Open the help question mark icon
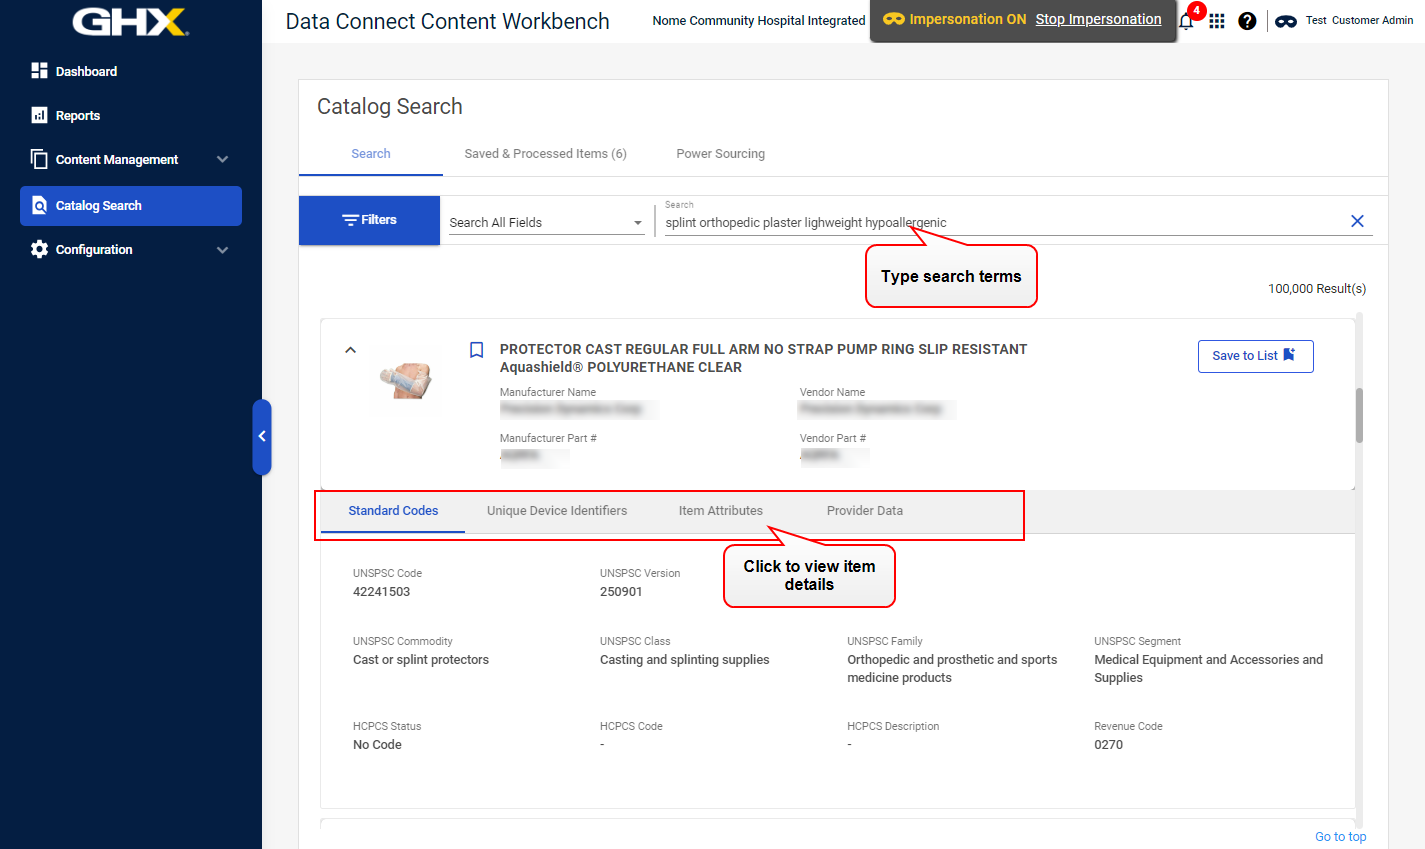This screenshot has height=849, width=1425. tap(1247, 21)
